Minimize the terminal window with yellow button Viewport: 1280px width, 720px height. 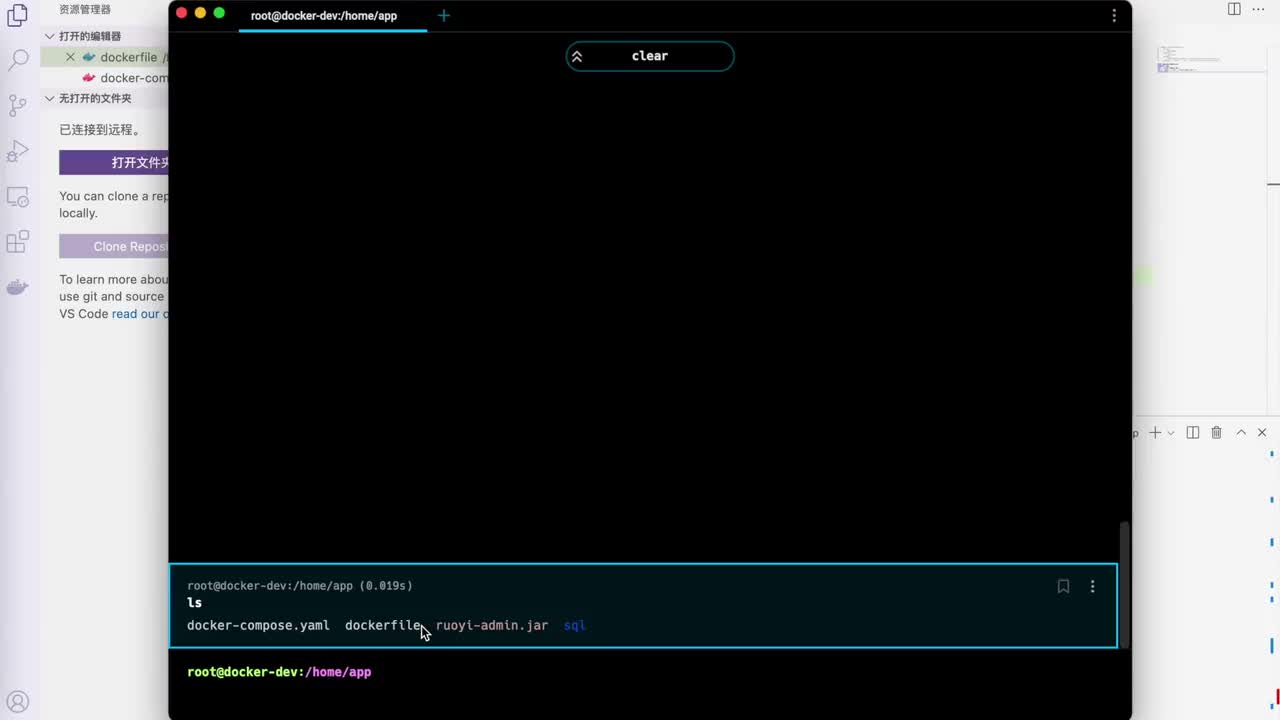(x=200, y=13)
